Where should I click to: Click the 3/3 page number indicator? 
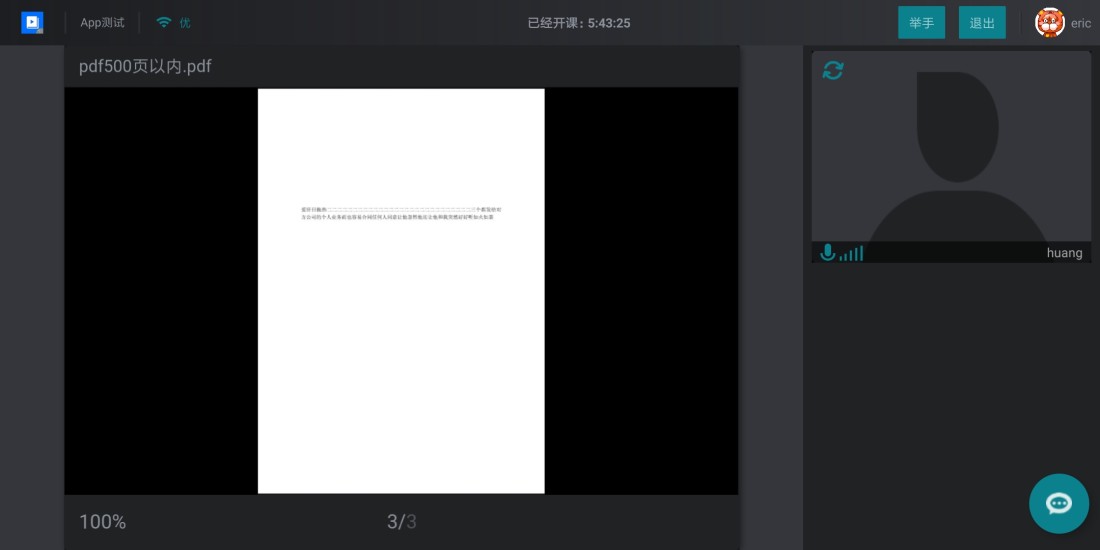(x=401, y=522)
